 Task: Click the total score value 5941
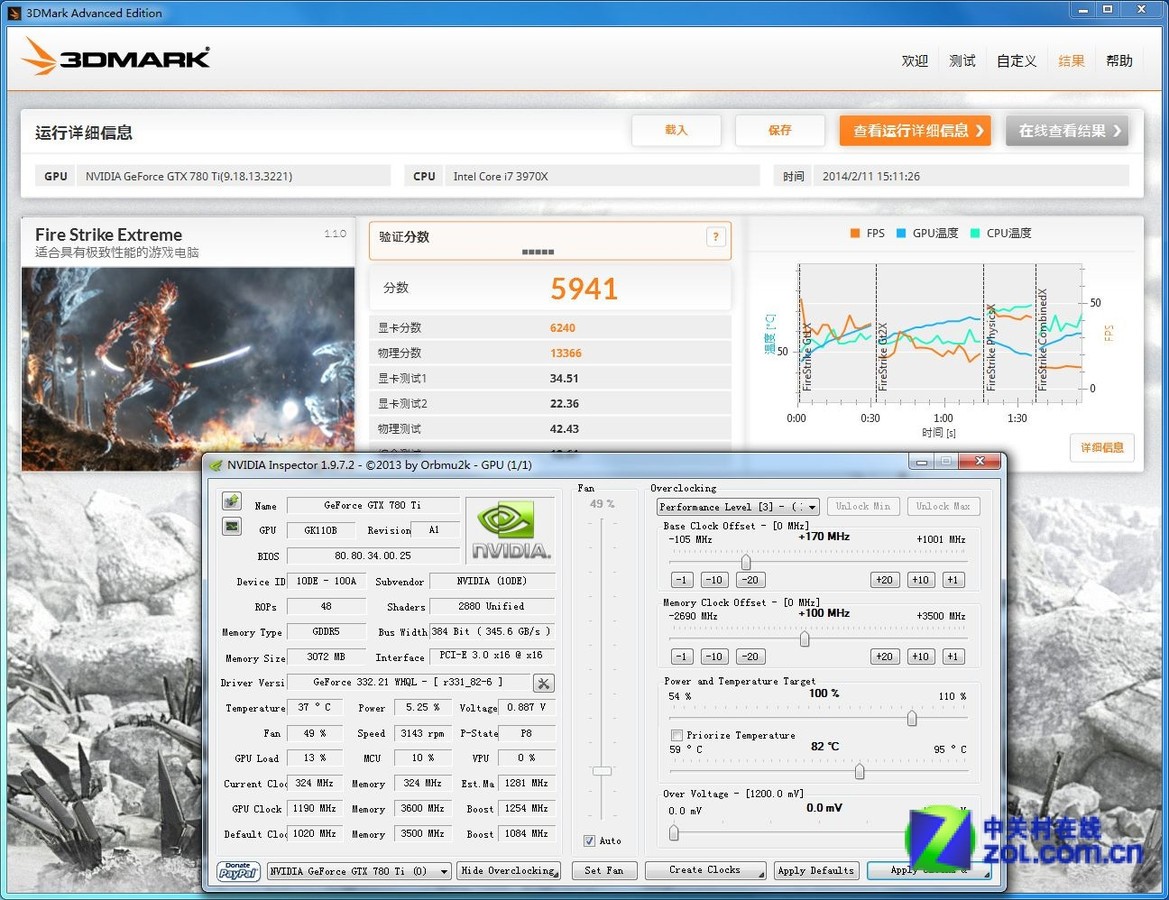coord(584,289)
